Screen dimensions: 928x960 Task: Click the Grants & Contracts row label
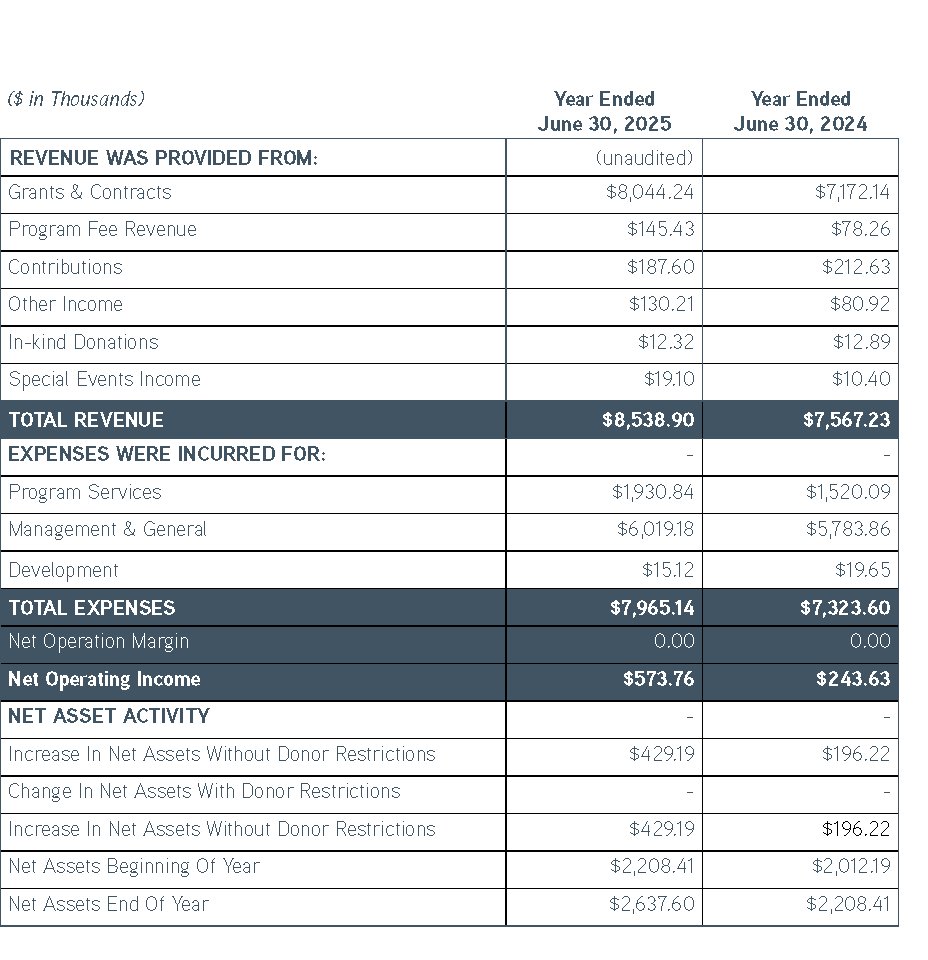[x=90, y=193]
